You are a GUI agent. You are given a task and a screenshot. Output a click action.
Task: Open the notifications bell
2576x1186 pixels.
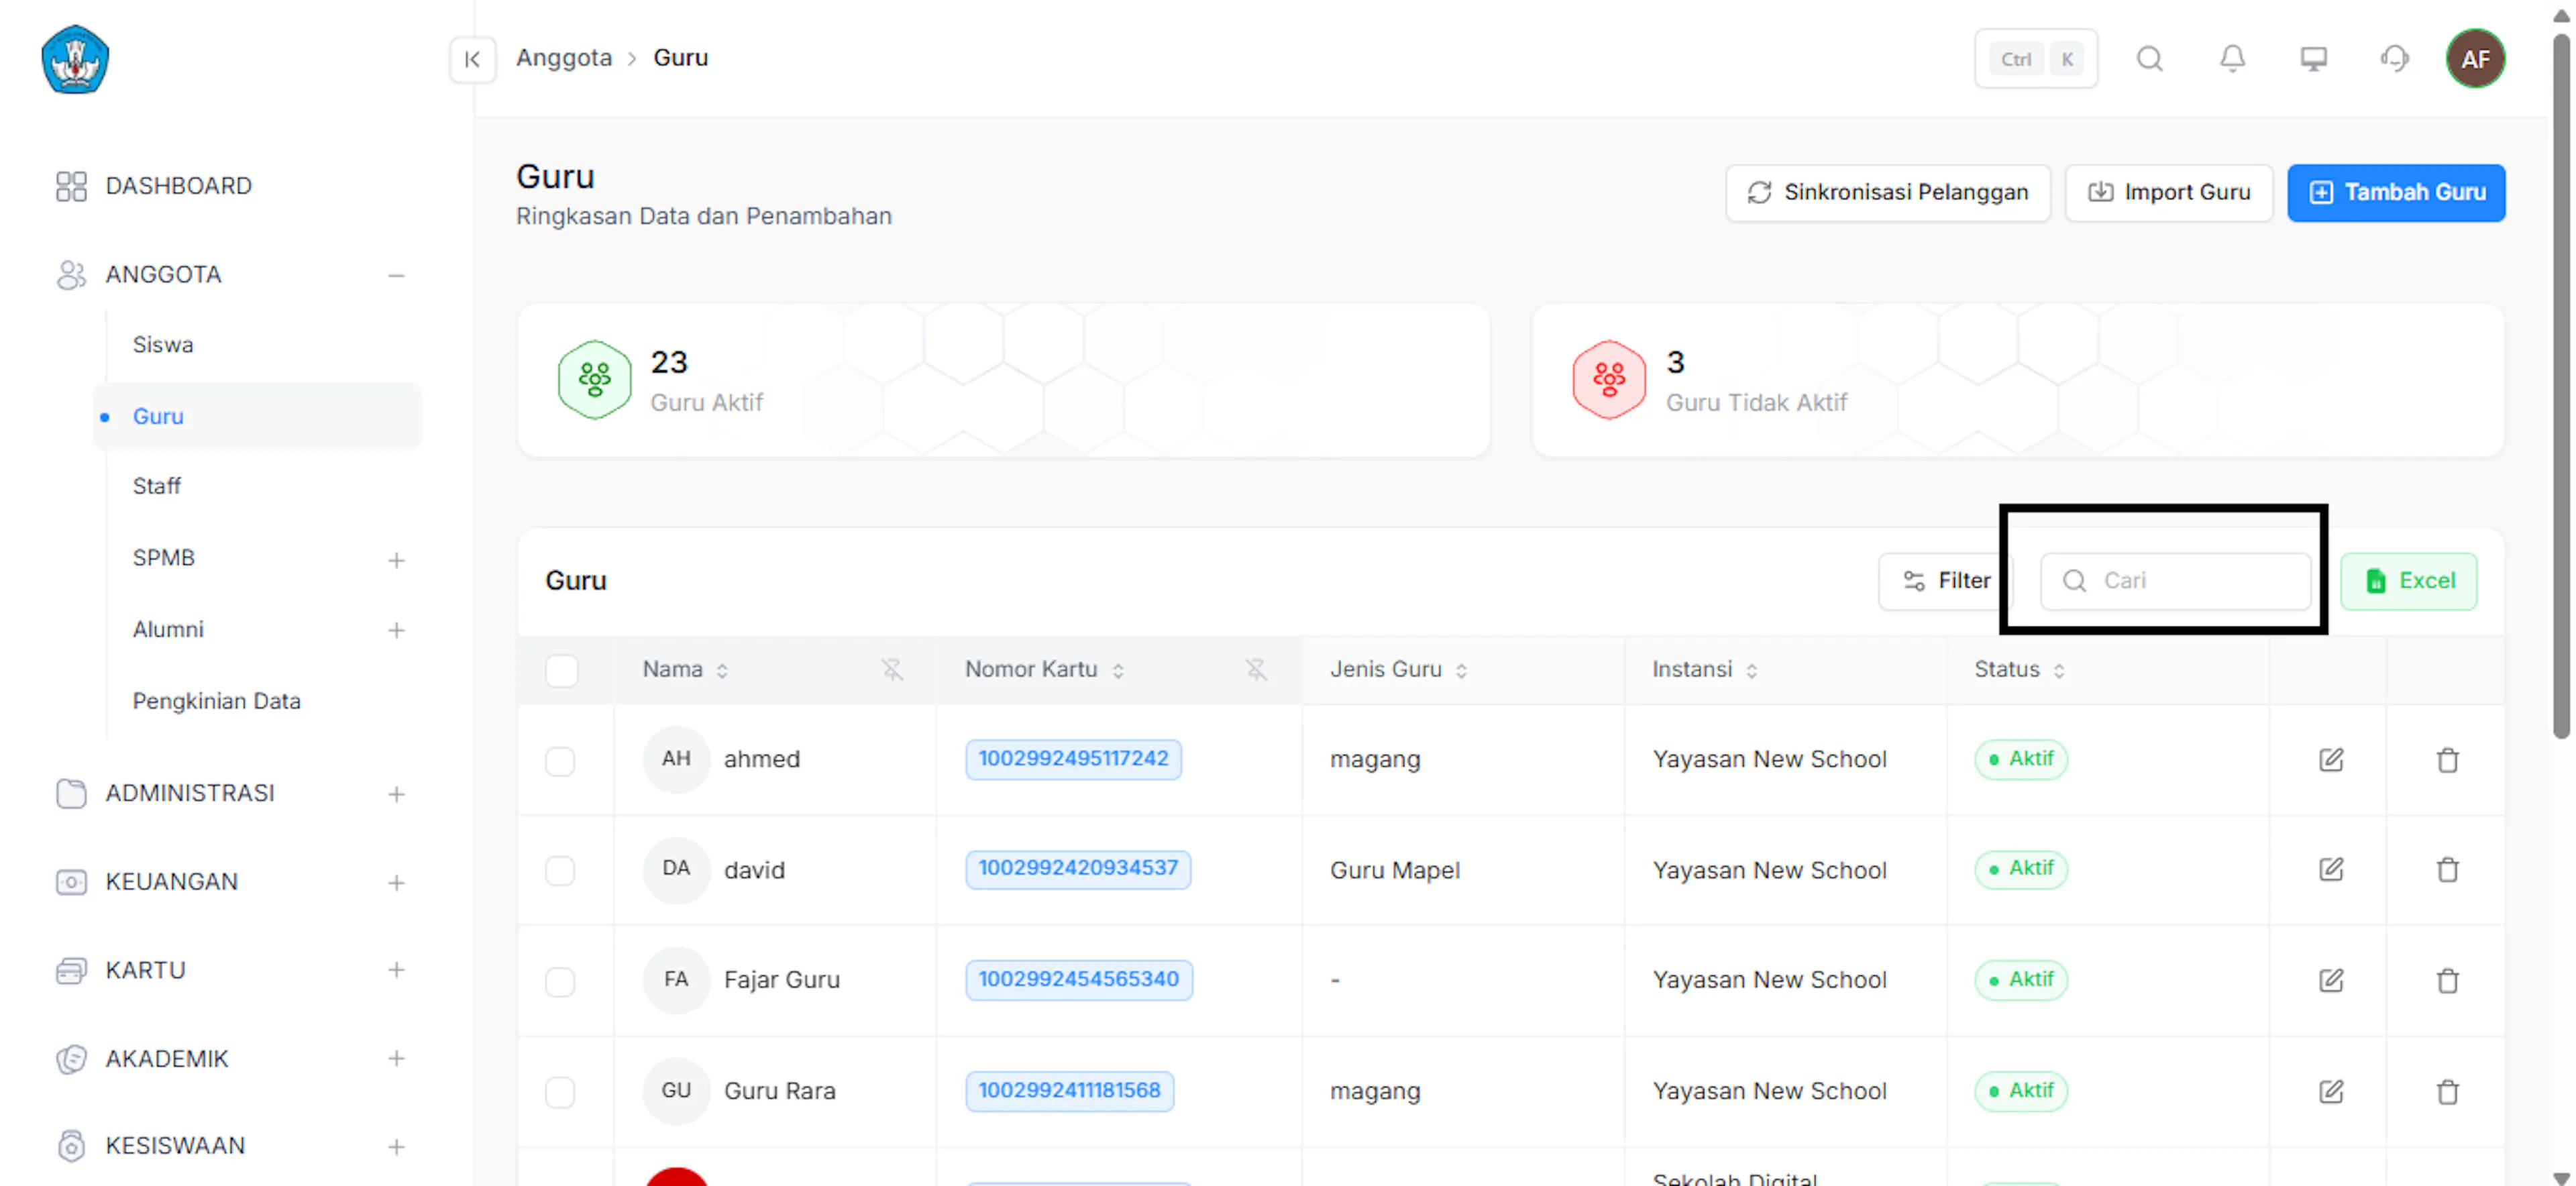tap(2232, 59)
